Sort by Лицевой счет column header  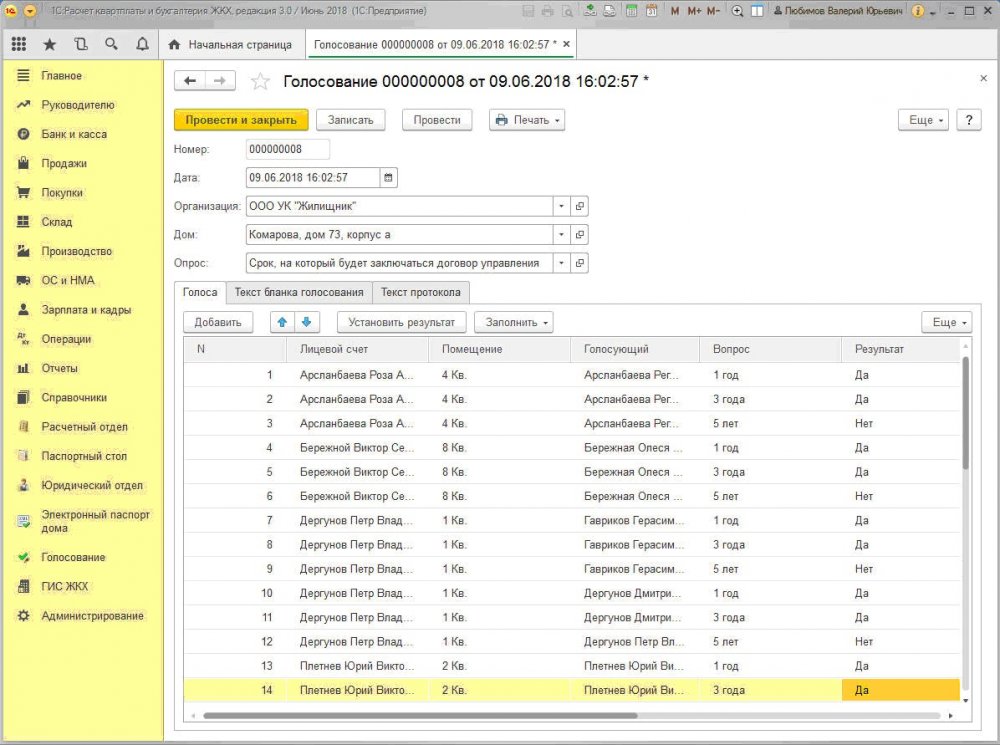point(357,349)
